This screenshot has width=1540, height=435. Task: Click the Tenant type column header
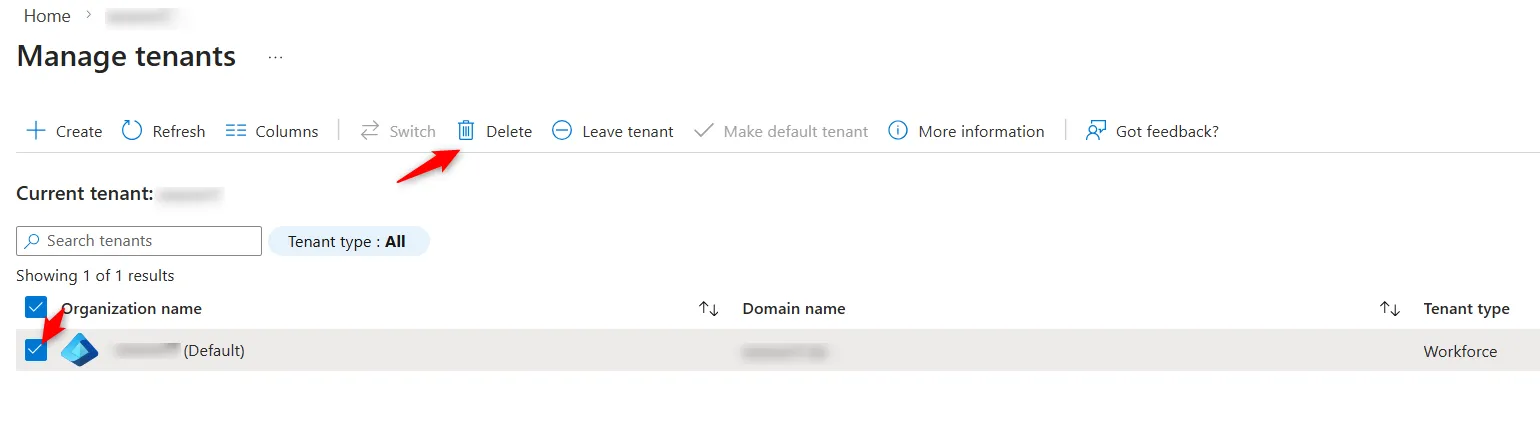tap(1466, 309)
